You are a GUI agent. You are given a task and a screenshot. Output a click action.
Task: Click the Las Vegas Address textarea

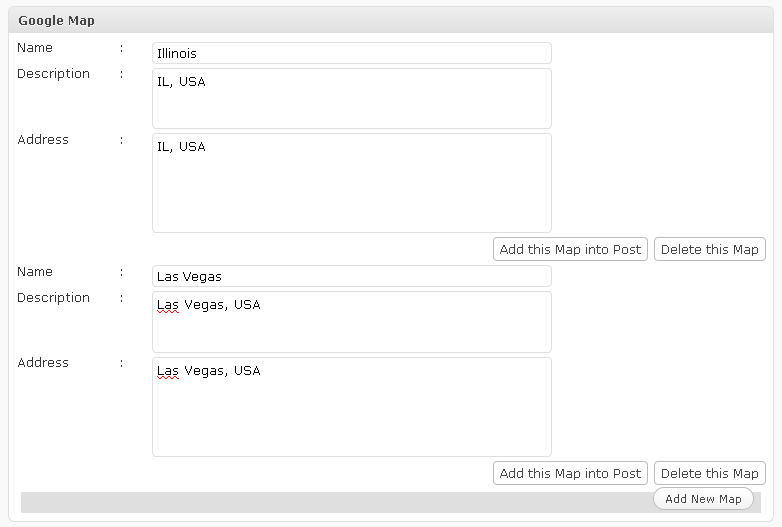[x=352, y=407]
